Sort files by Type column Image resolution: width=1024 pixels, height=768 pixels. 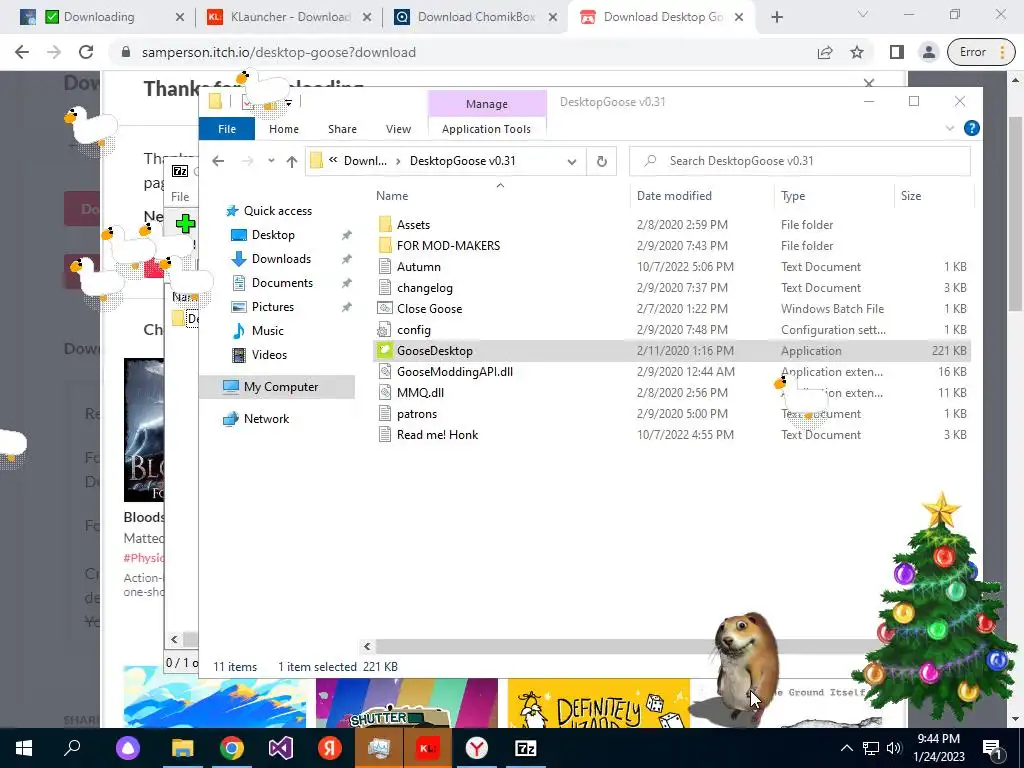click(793, 195)
